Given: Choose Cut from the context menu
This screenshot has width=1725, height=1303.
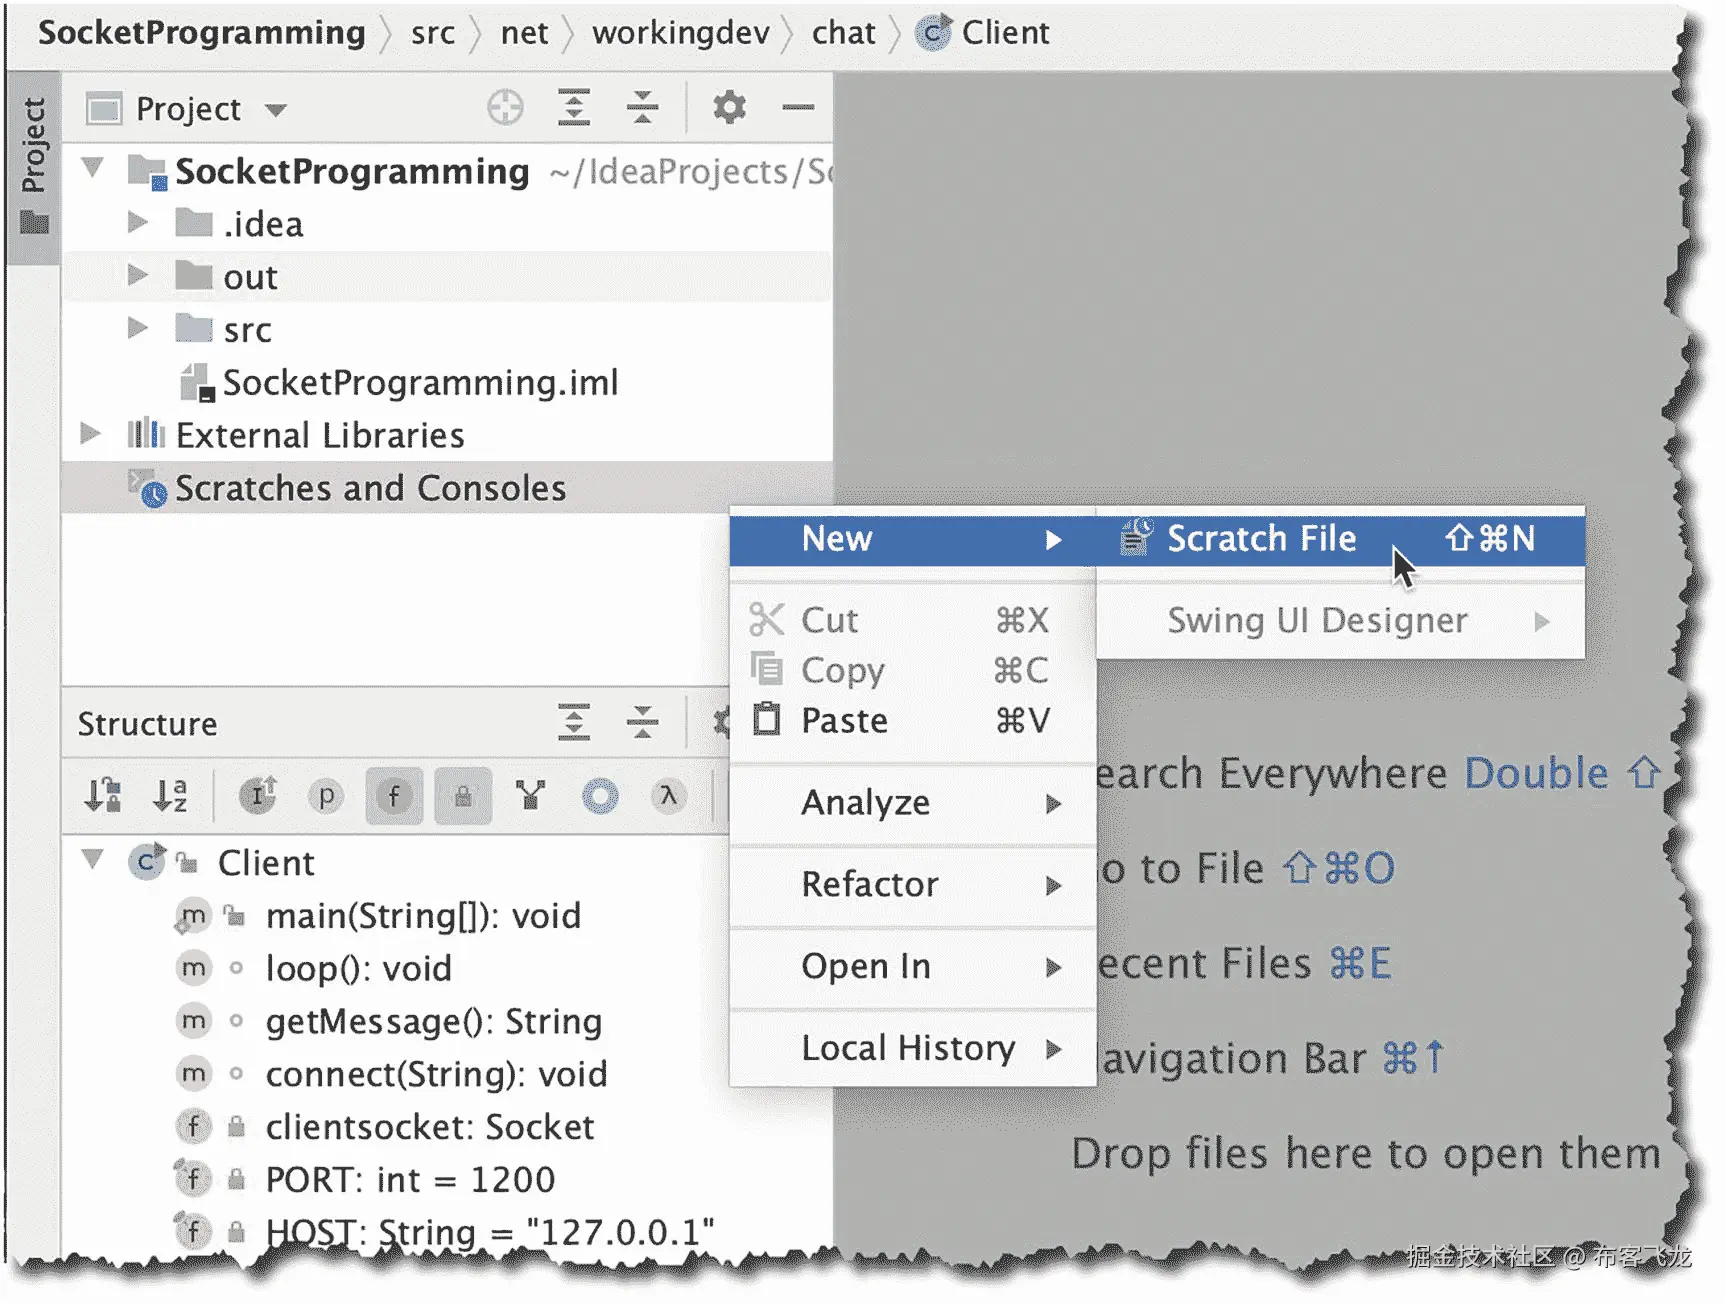Looking at the screenshot, I should click(x=913, y=620).
